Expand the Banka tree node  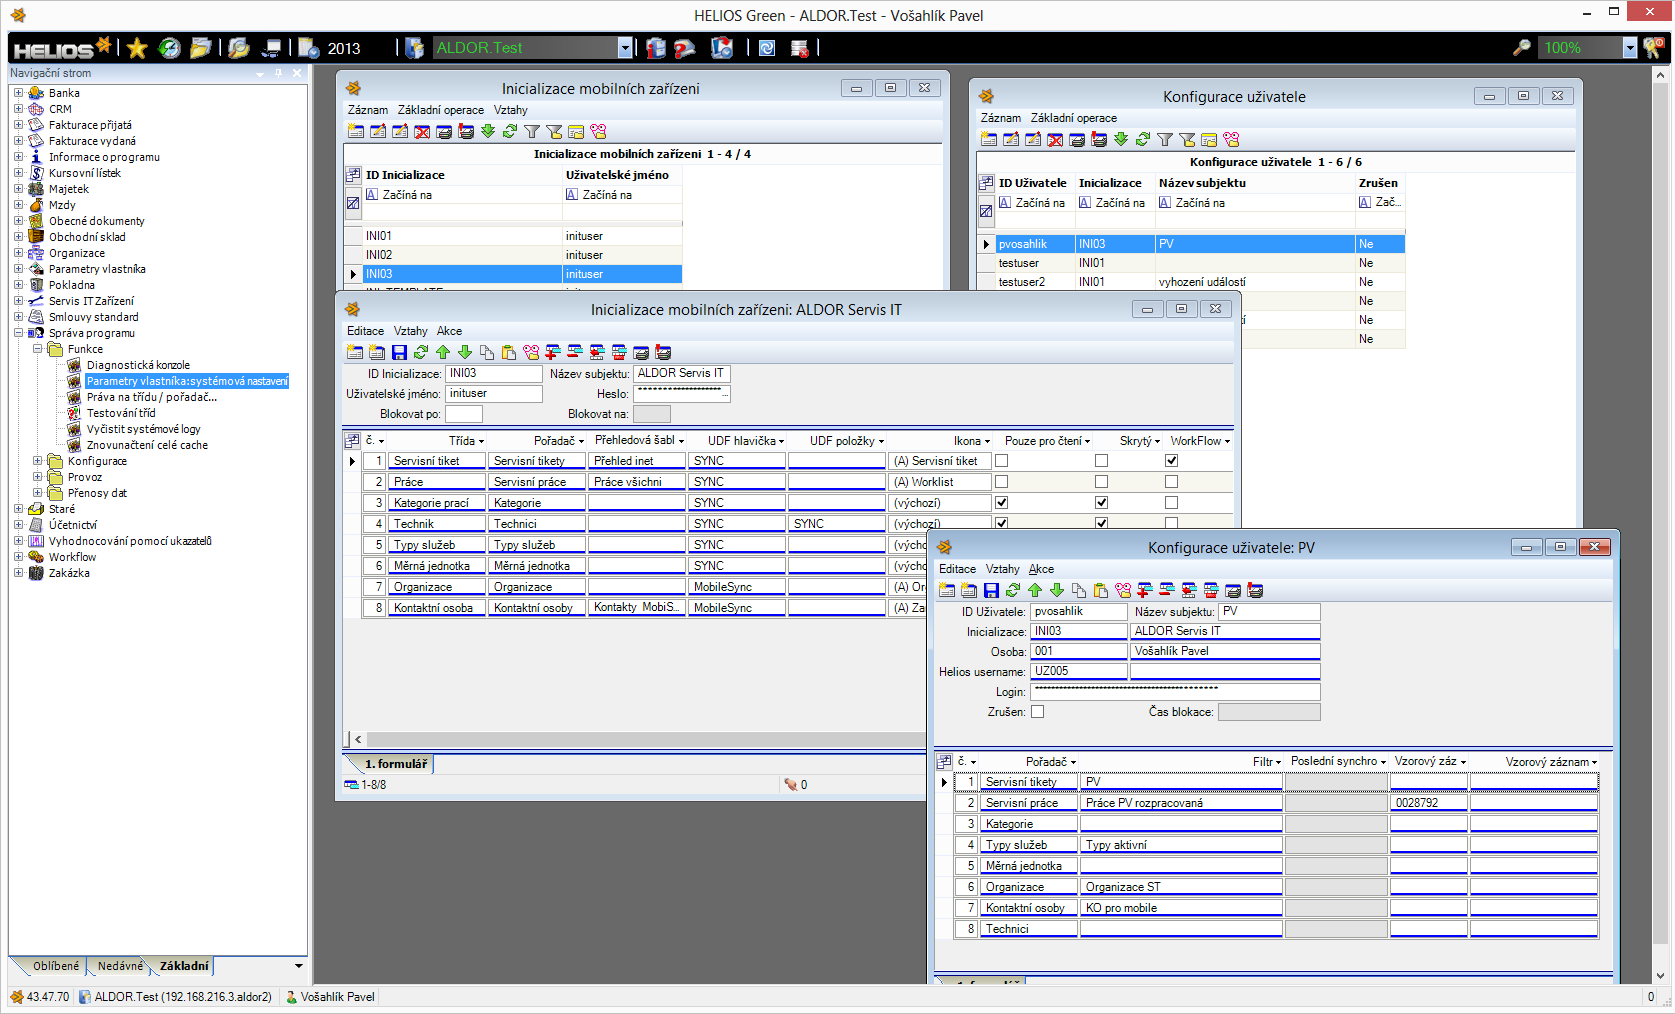click(x=18, y=93)
